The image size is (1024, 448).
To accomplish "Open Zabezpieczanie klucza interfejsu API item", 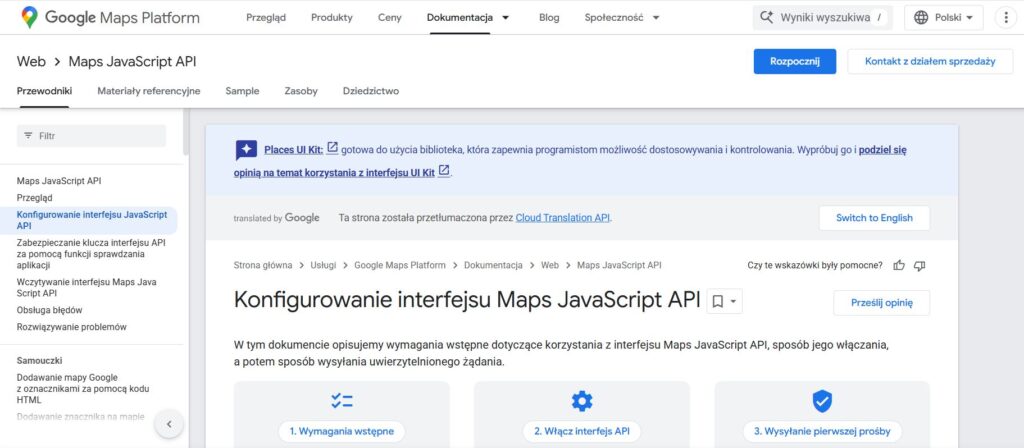I will pos(91,254).
